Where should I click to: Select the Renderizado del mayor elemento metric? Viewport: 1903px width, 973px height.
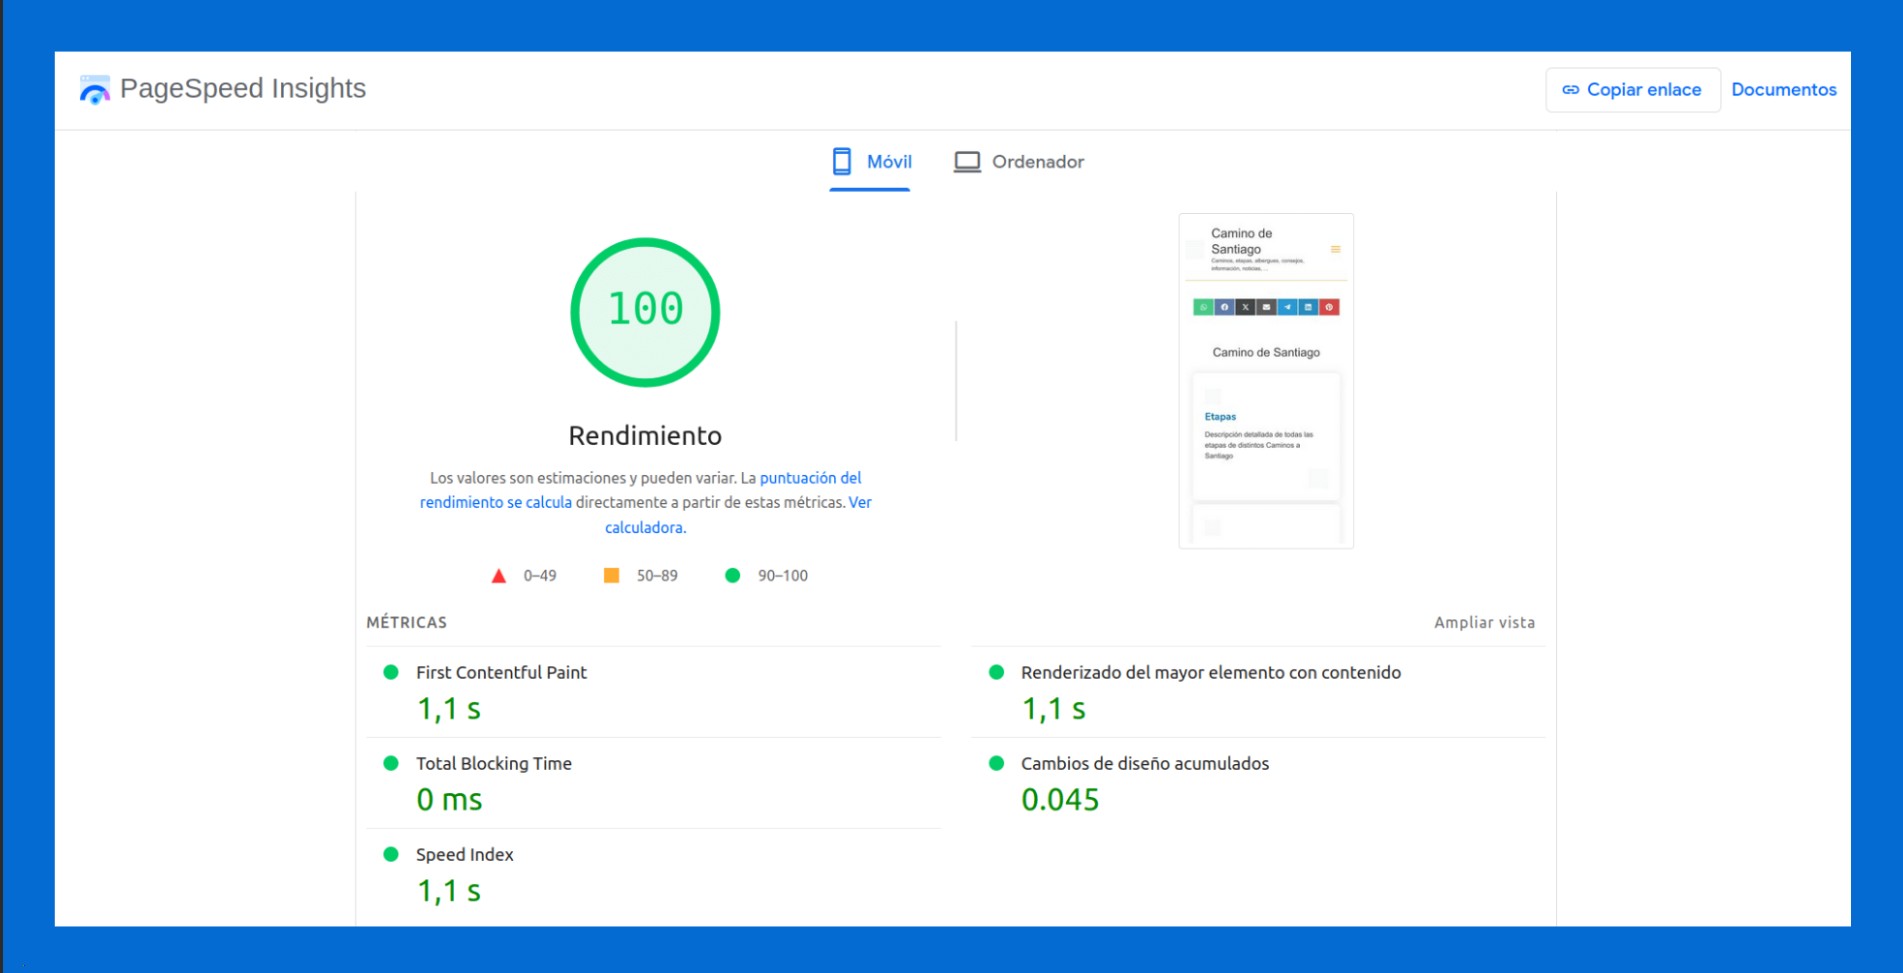1210,673
